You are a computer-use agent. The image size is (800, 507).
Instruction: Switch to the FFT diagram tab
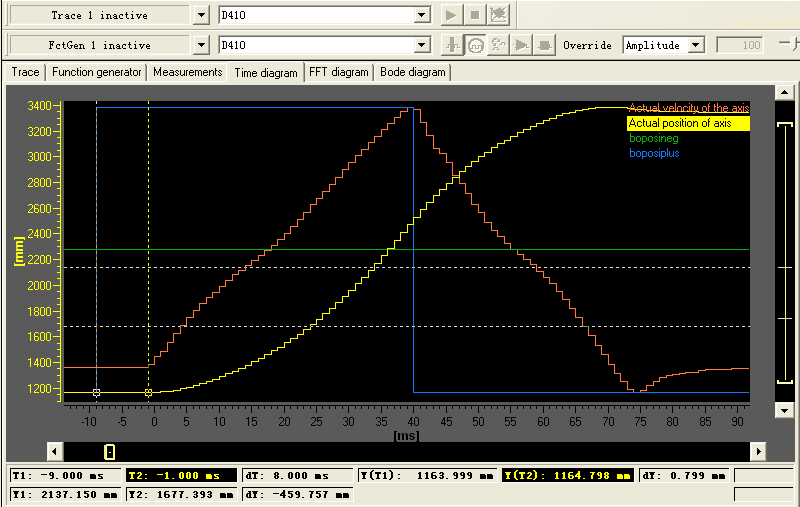pyautogui.click(x=339, y=72)
